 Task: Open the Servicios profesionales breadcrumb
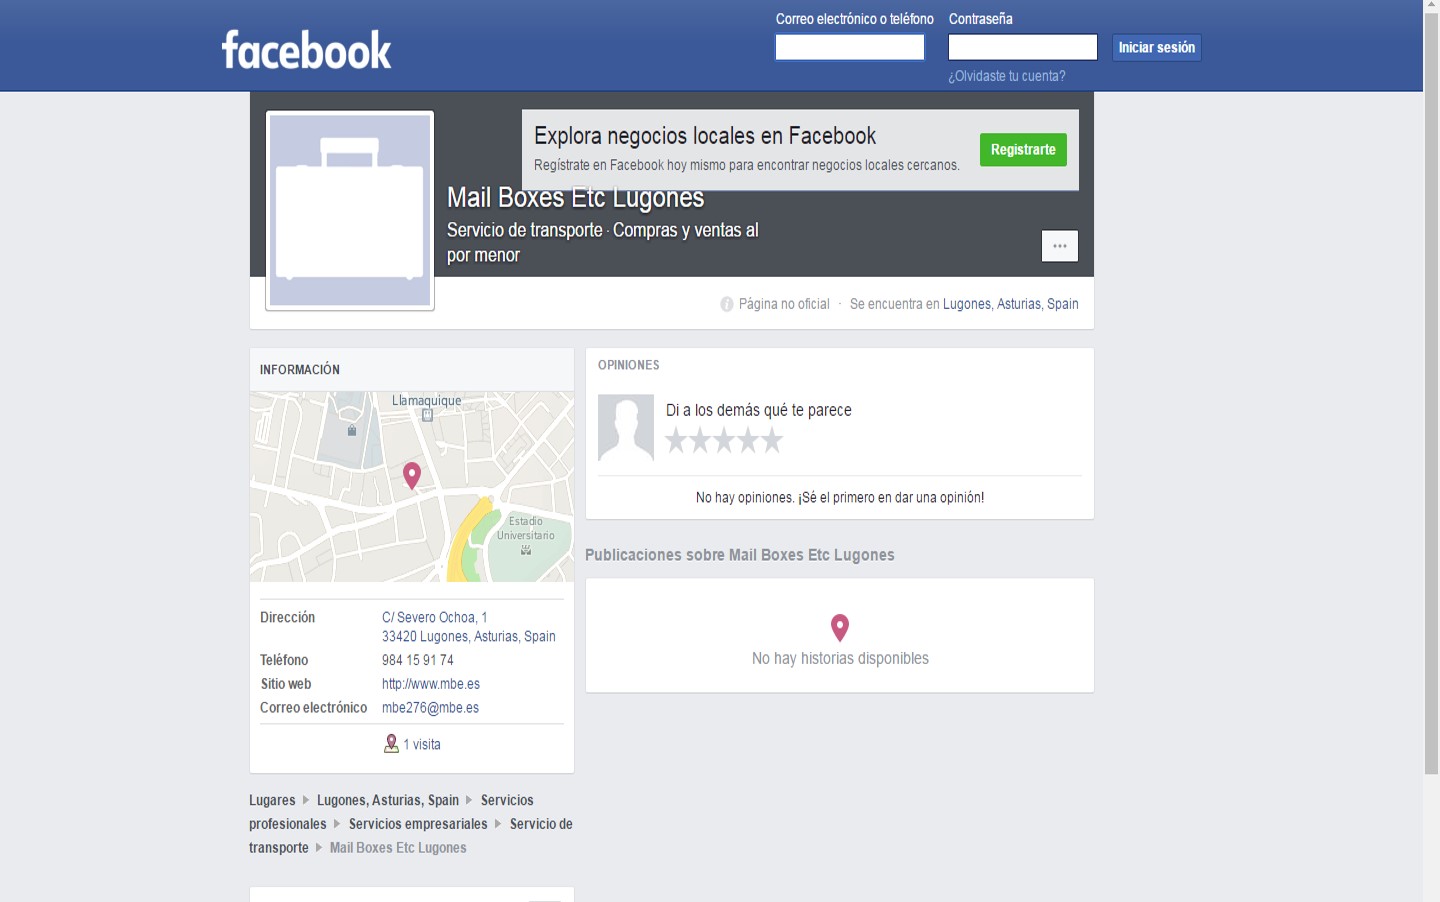[391, 812]
